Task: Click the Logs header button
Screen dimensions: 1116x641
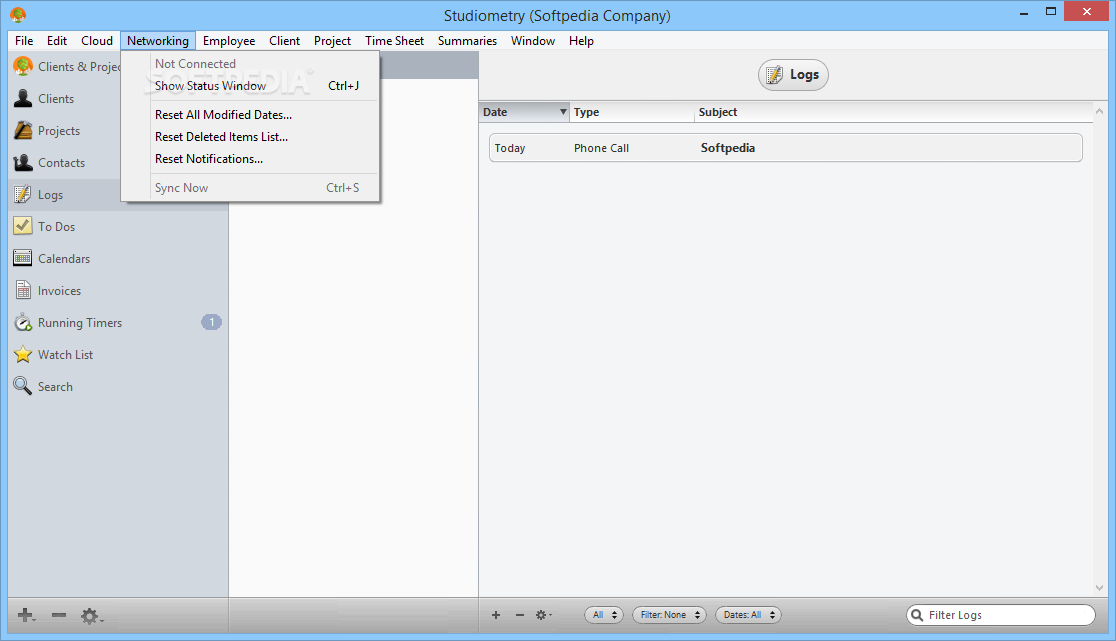Action: pos(794,75)
